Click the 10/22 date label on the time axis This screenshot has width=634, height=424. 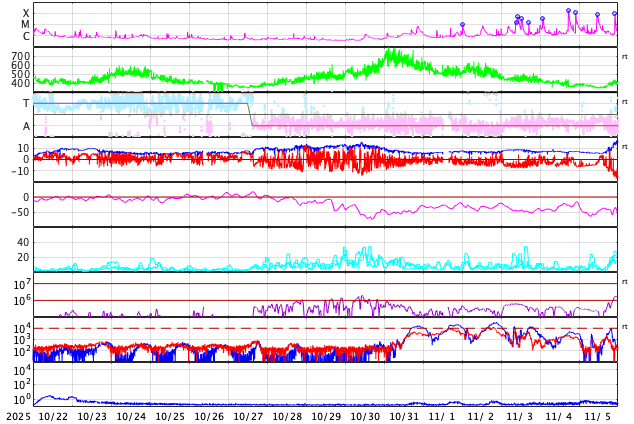point(54,416)
